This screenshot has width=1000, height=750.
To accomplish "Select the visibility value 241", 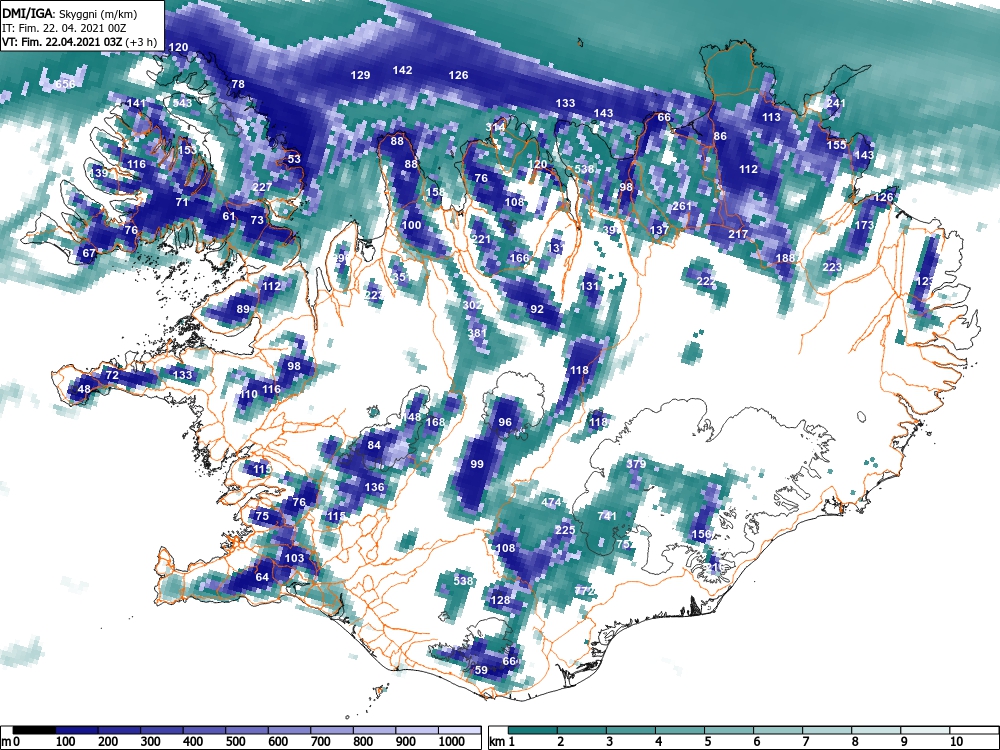I will click(x=836, y=103).
